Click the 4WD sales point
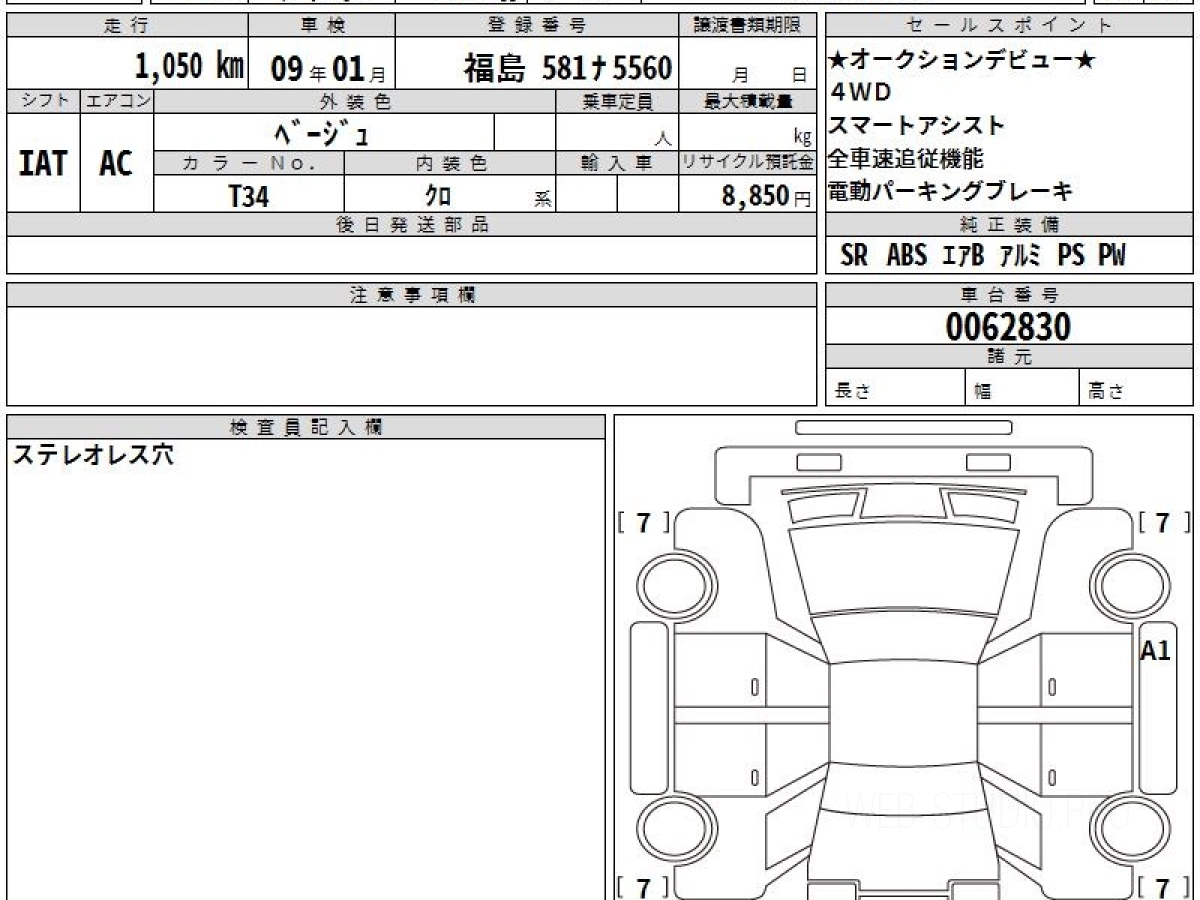This screenshot has width=1200, height=900. [861, 93]
